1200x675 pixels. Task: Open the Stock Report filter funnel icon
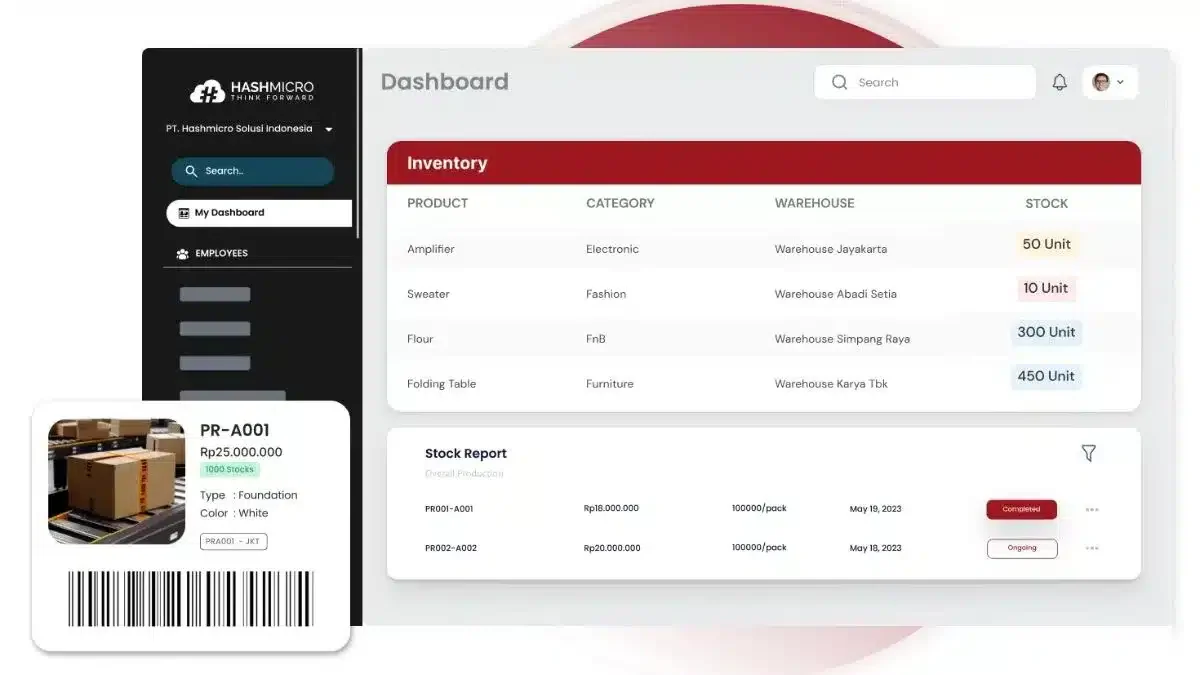(x=1089, y=453)
